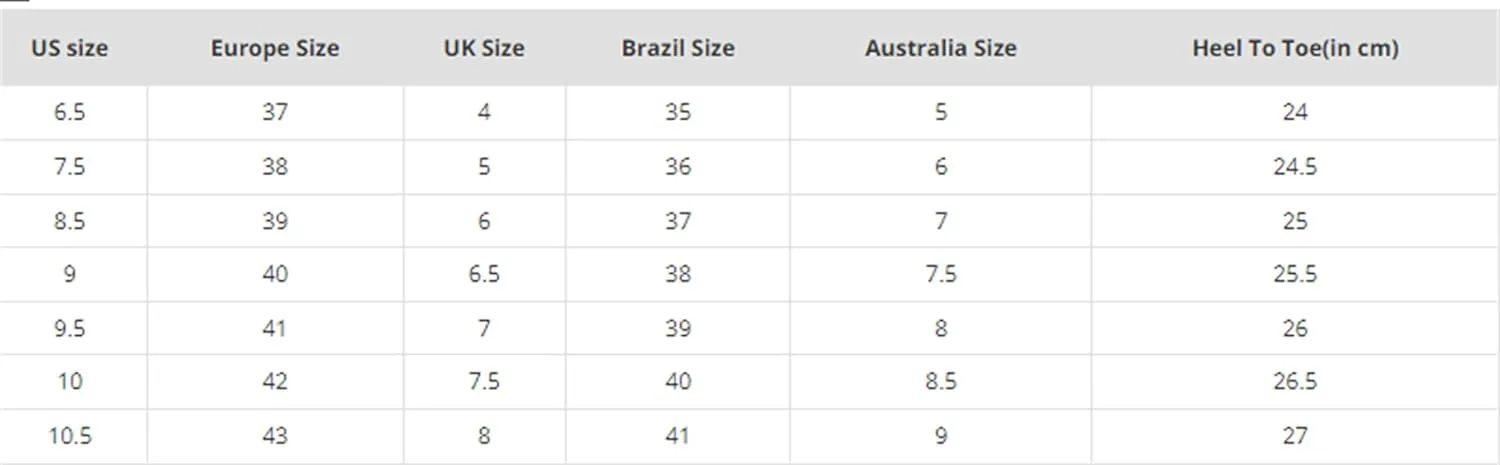Click Australia size 8.5 cell

tap(941, 382)
